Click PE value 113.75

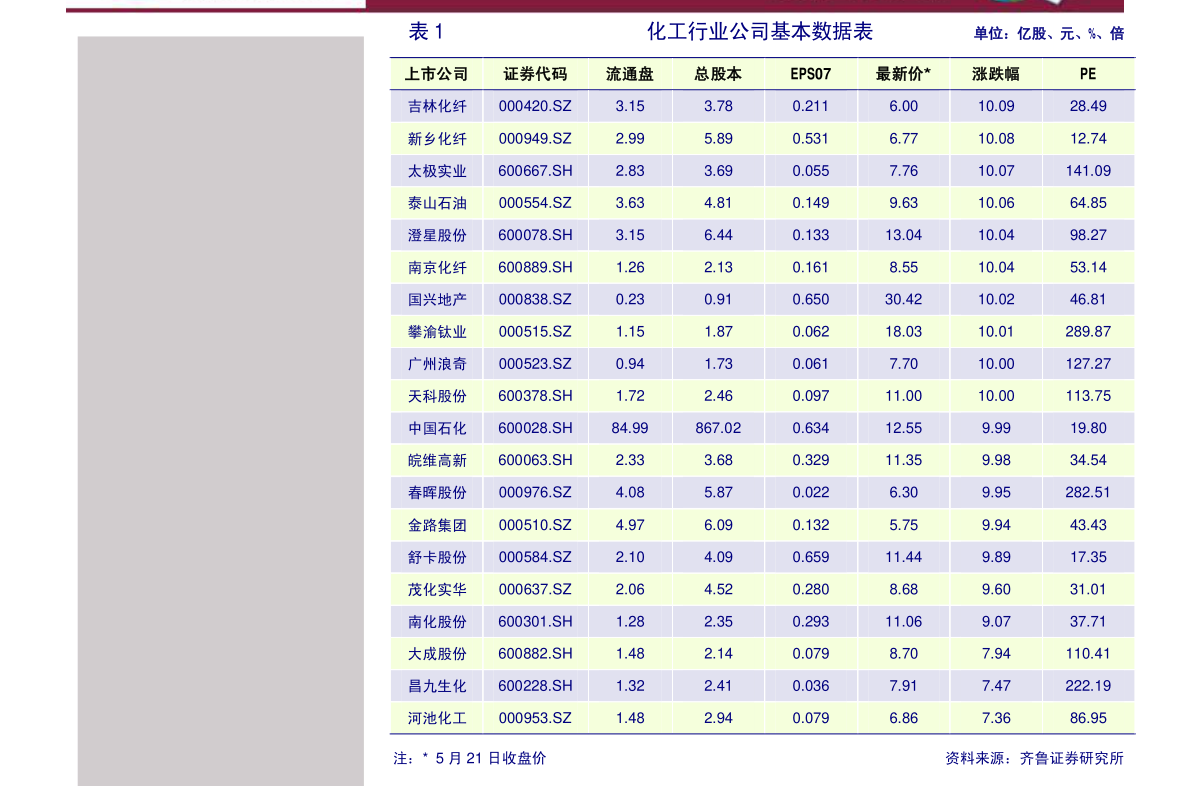pyautogui.click(x=1088, y=396)
